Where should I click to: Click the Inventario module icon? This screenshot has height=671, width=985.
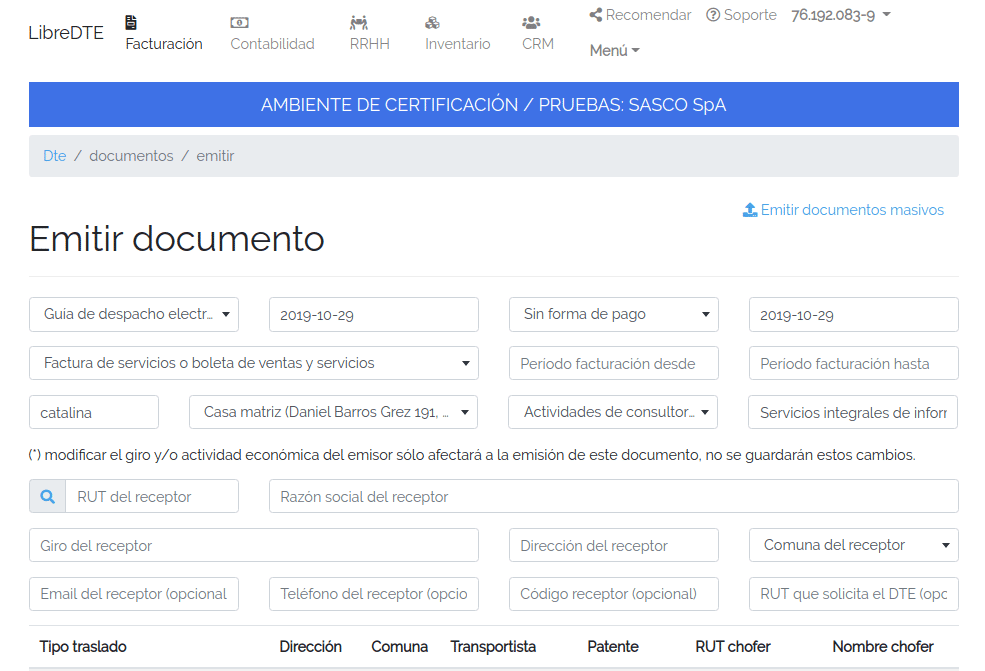click(x=432, y=20)
